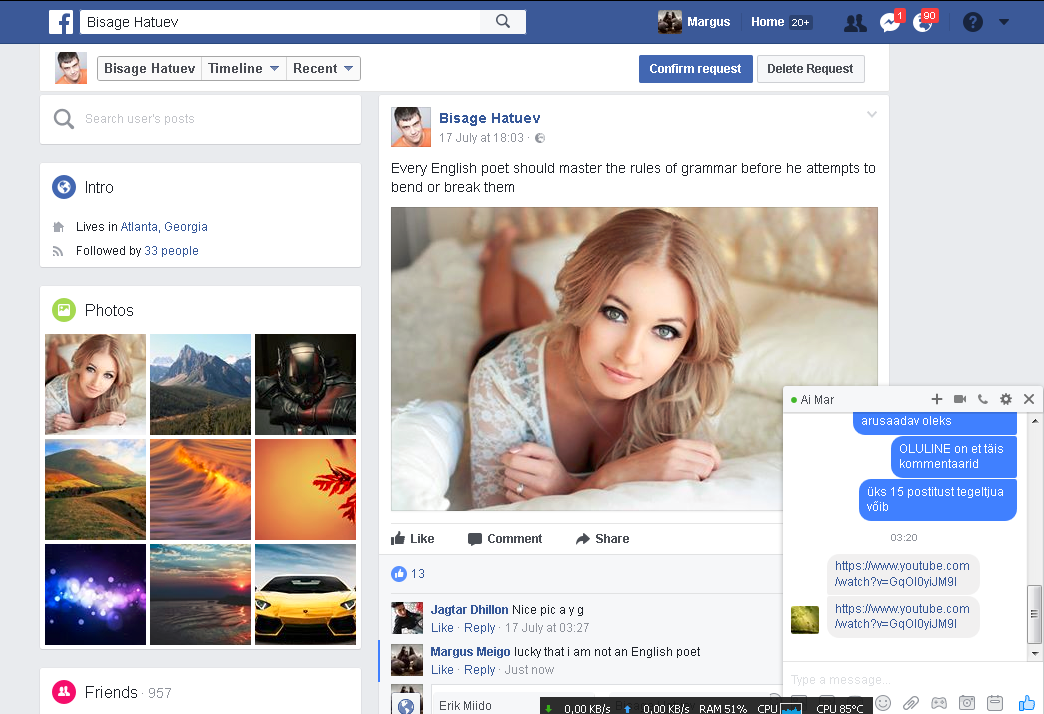Open the yellow Lamborghini photo thumbnail
The image size is (1044, 714).
pos(306,594)
